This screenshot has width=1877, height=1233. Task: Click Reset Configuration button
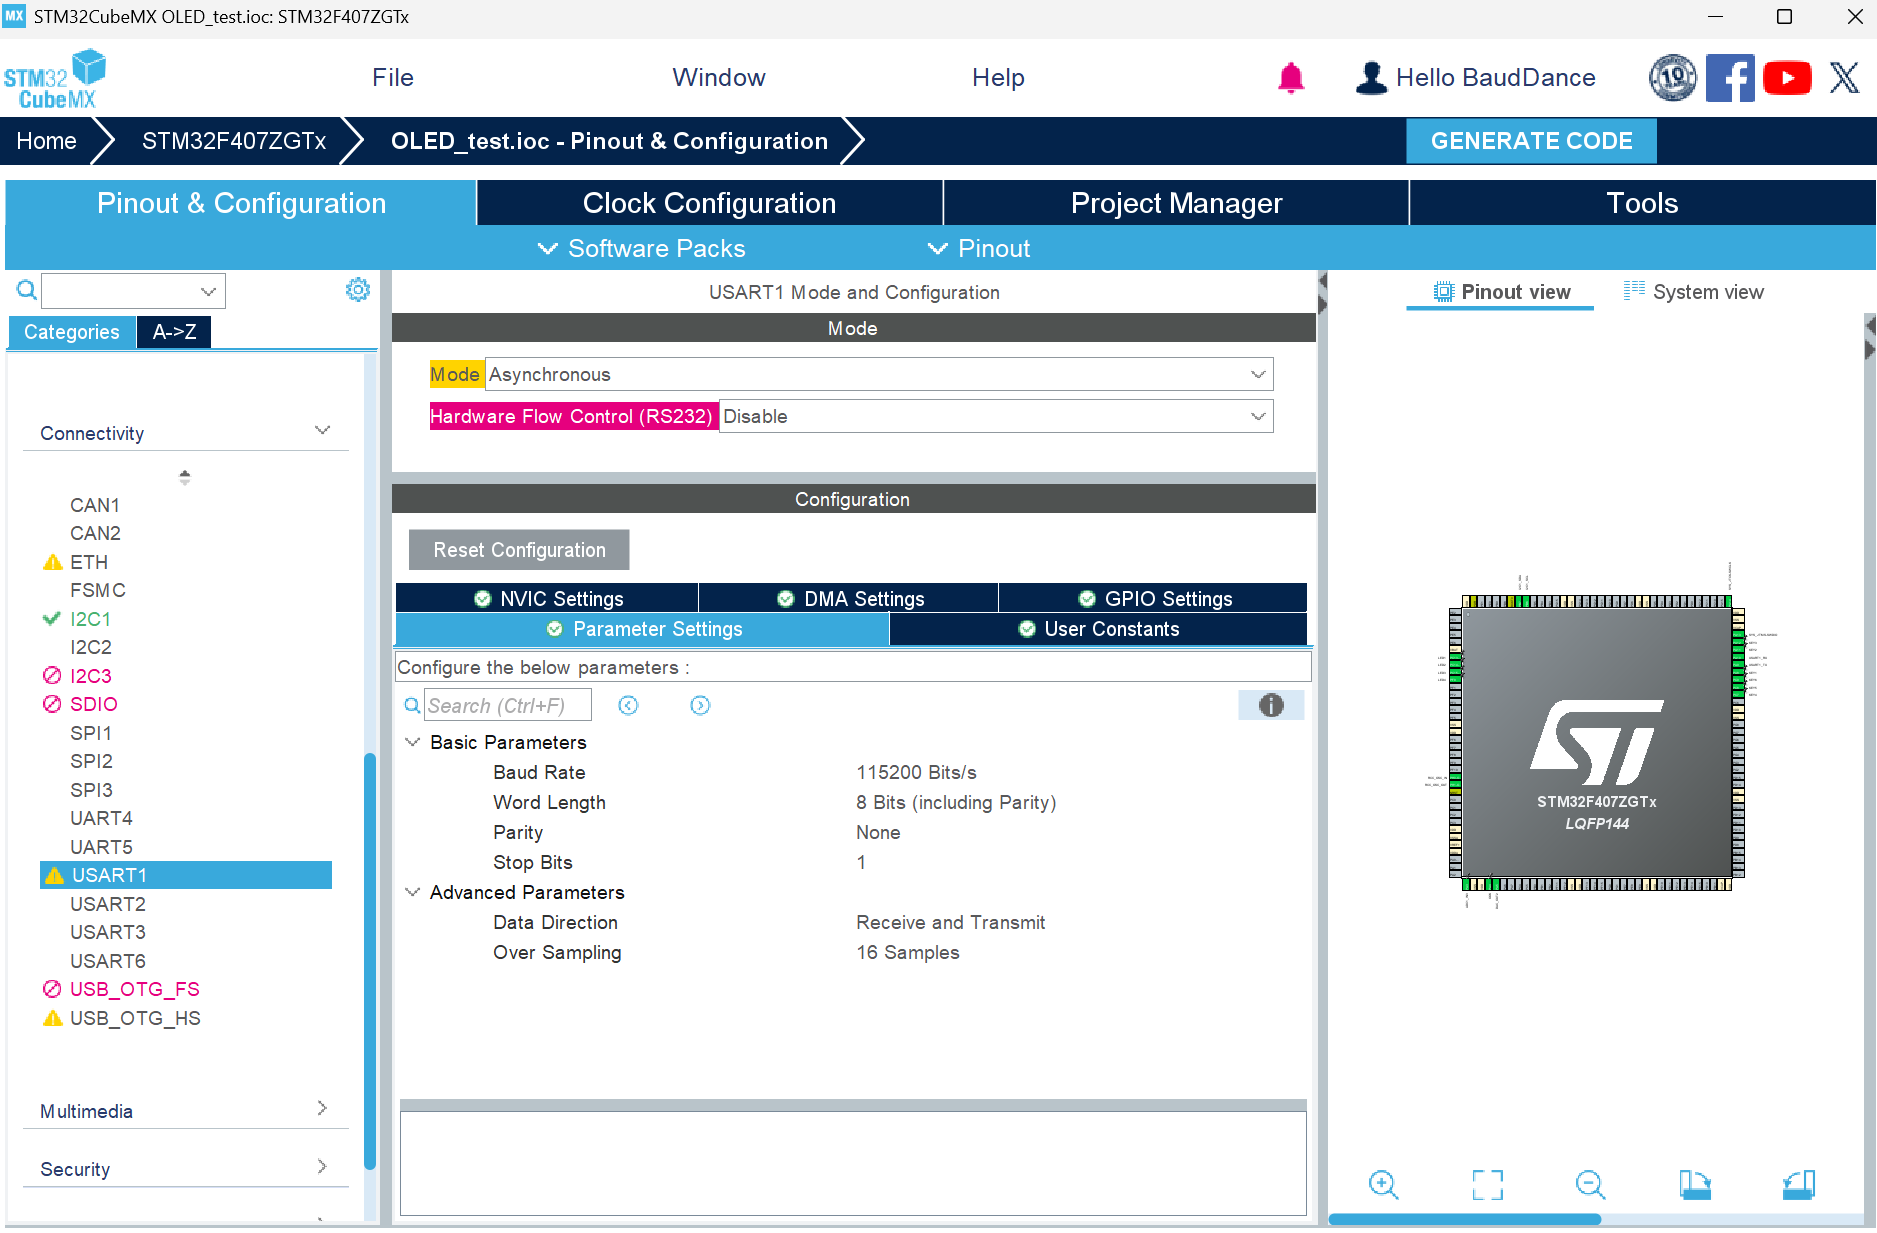[x=519, y=550]
